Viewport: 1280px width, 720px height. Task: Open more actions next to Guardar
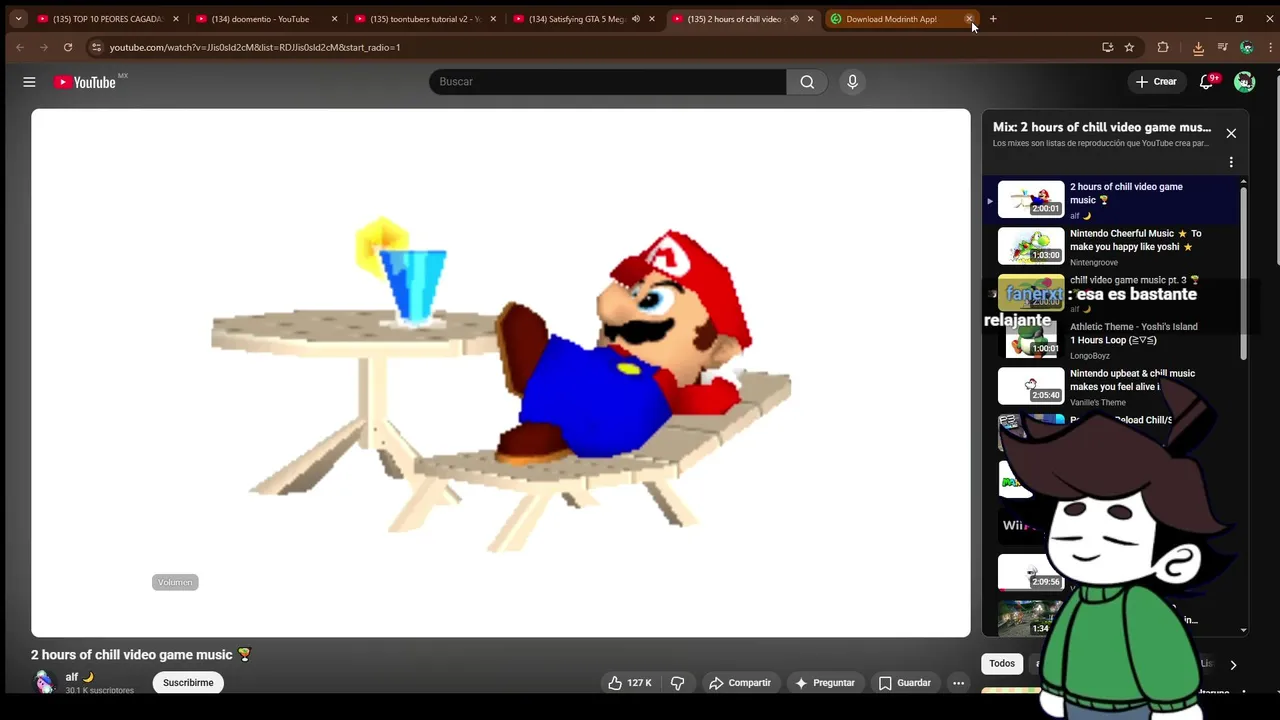[x=958, y=683]
